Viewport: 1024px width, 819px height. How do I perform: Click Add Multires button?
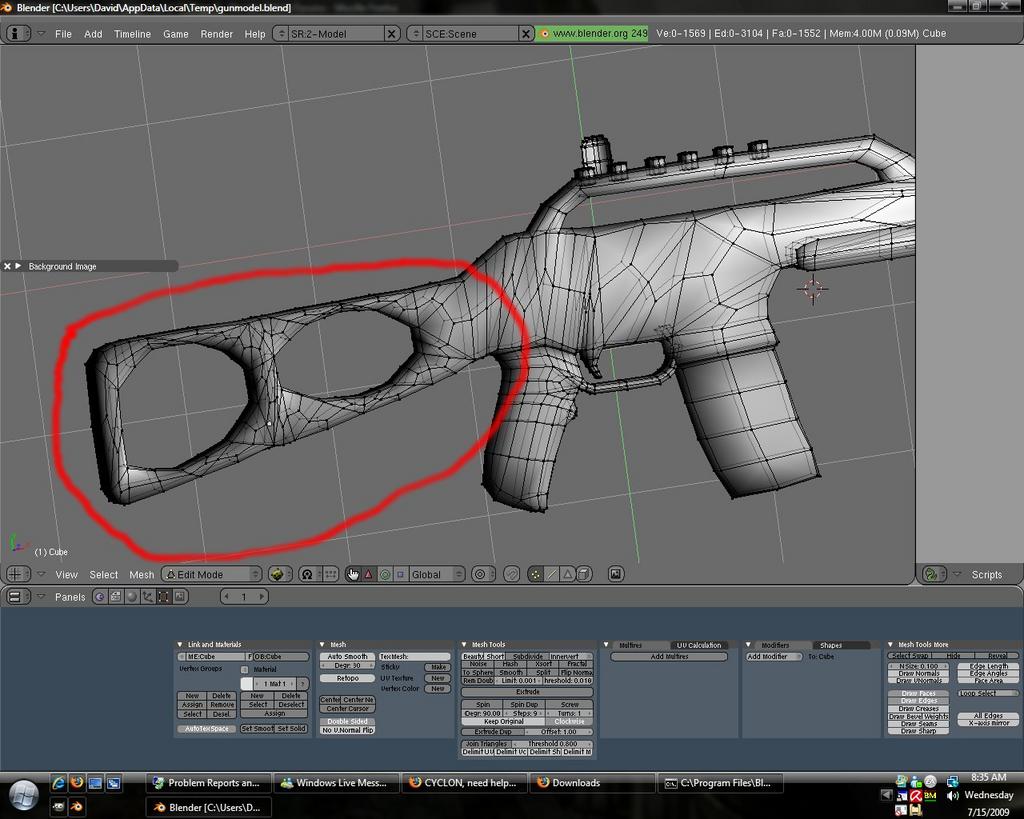click(669, 656)
